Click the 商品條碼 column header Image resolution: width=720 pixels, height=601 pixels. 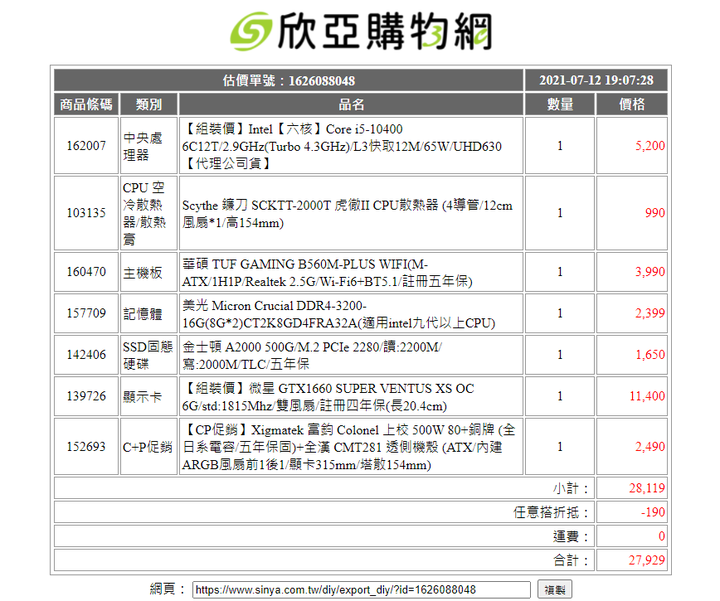(86, 104)
